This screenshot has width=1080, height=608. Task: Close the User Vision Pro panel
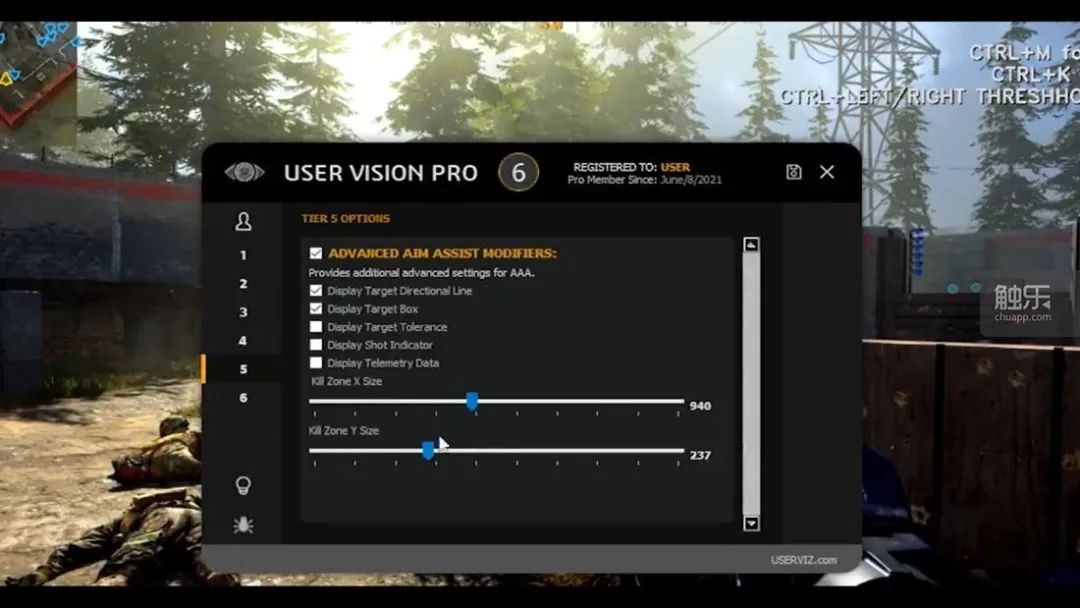pos(827,172)
